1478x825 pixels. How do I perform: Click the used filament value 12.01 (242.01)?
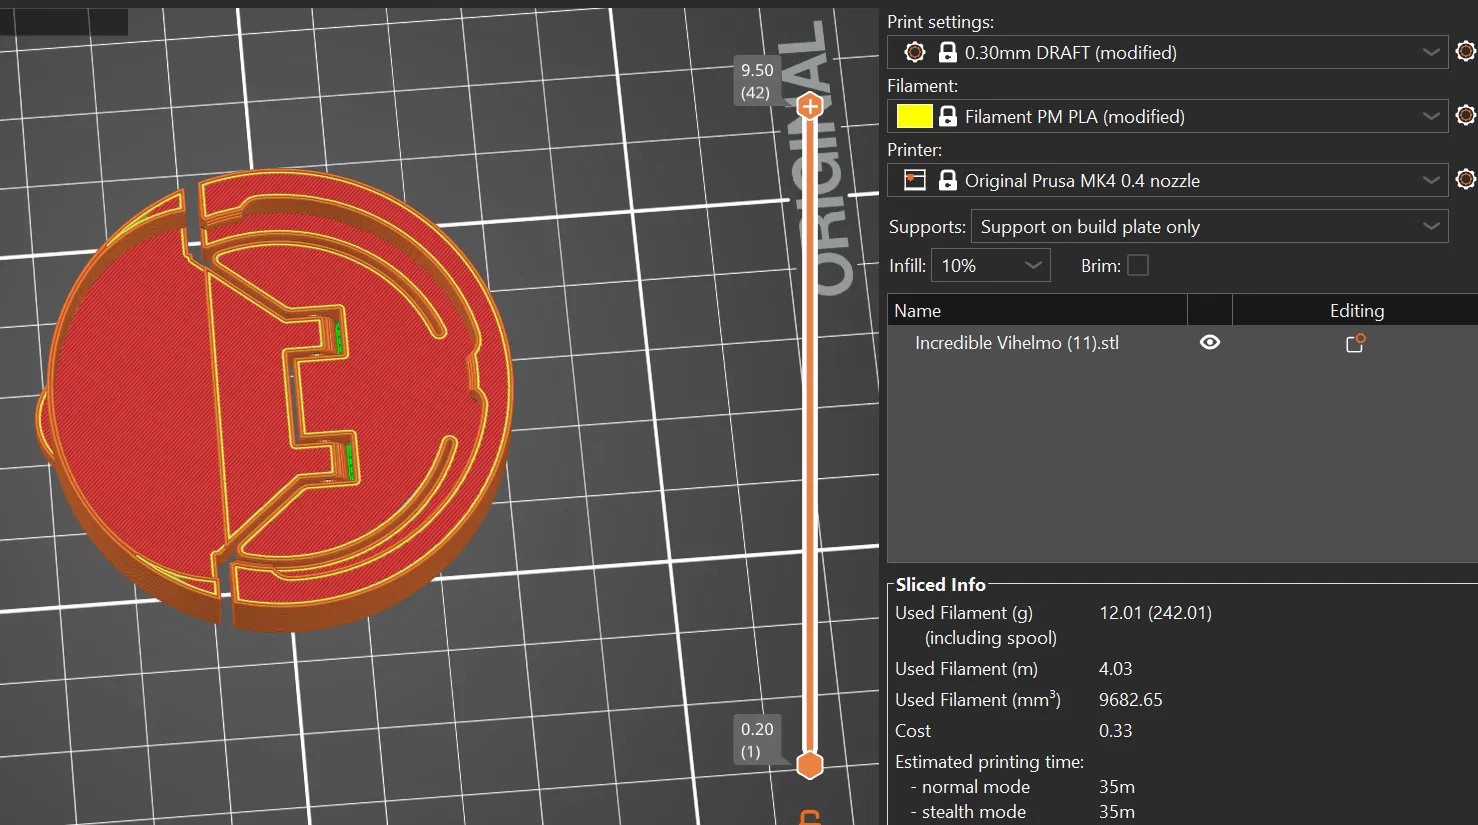click(x=1155, y=613)
